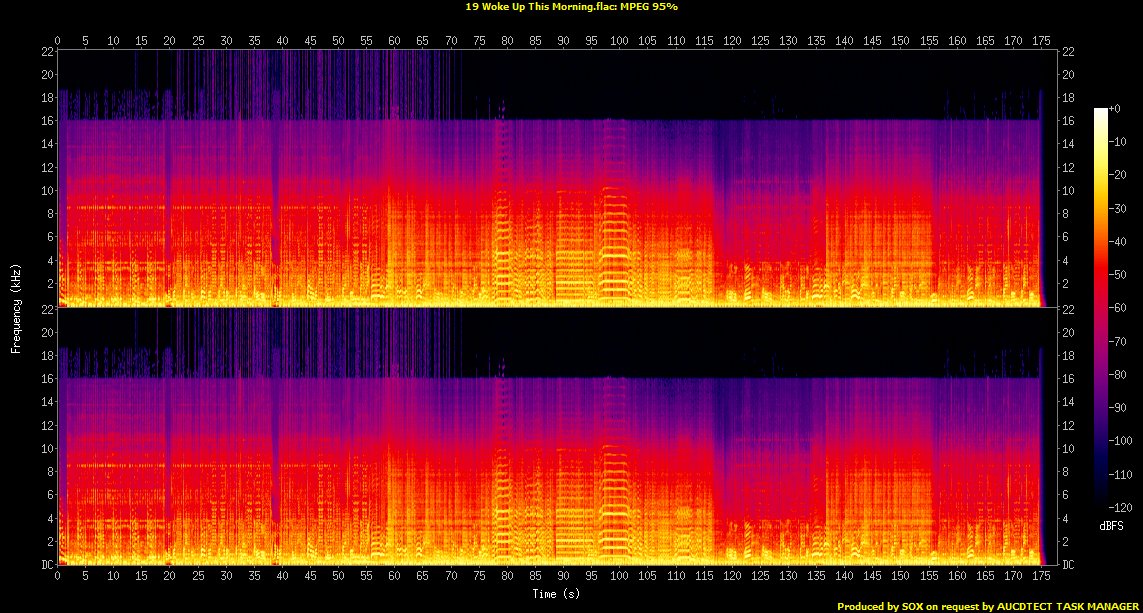Select the 25 mark on the bottom time axis
Viewport: 1143px width, 613px height.
(198, 577)
